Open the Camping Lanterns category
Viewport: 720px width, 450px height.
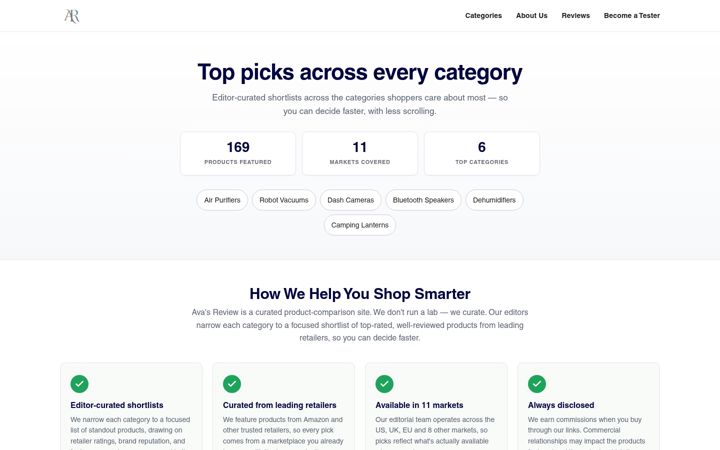click(360, 225)
